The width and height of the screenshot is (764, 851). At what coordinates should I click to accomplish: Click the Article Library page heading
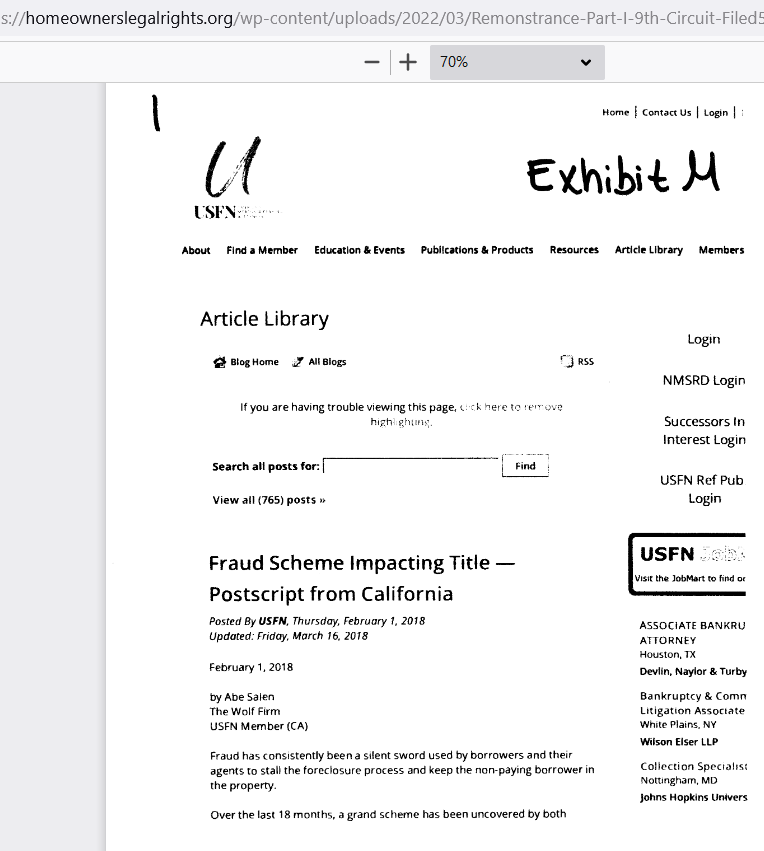pyautogui.click(x=264, y=319)
